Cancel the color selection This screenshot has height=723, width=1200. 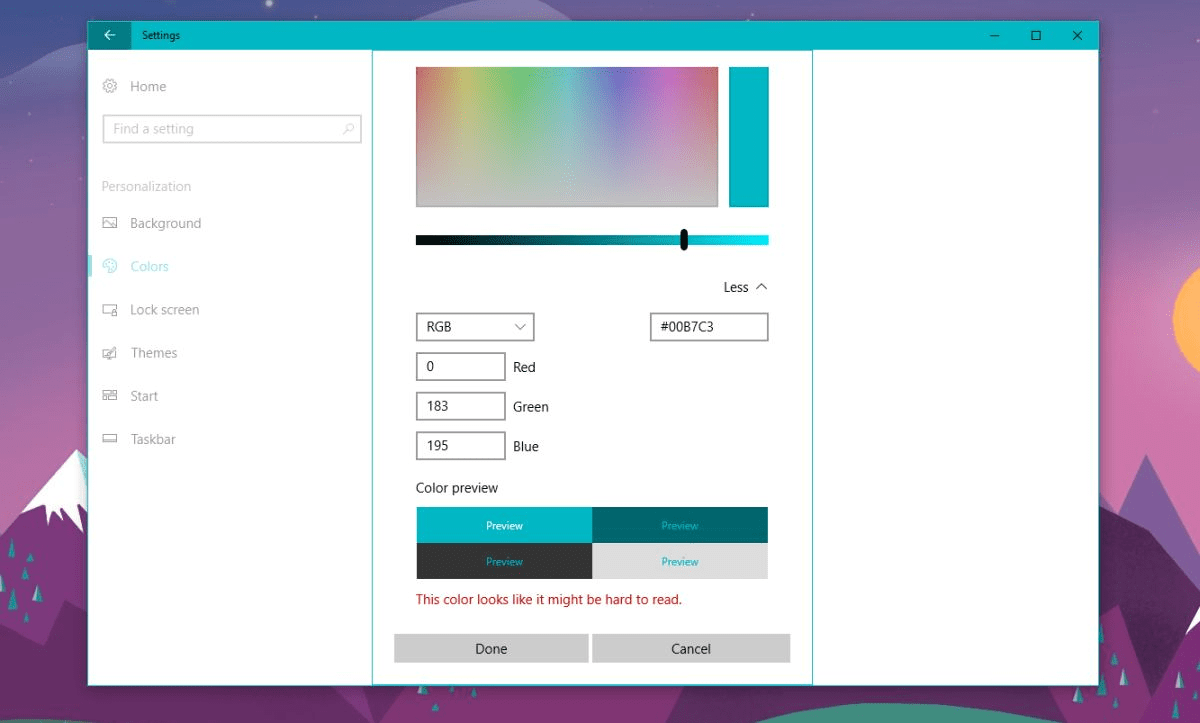point(691,648)
